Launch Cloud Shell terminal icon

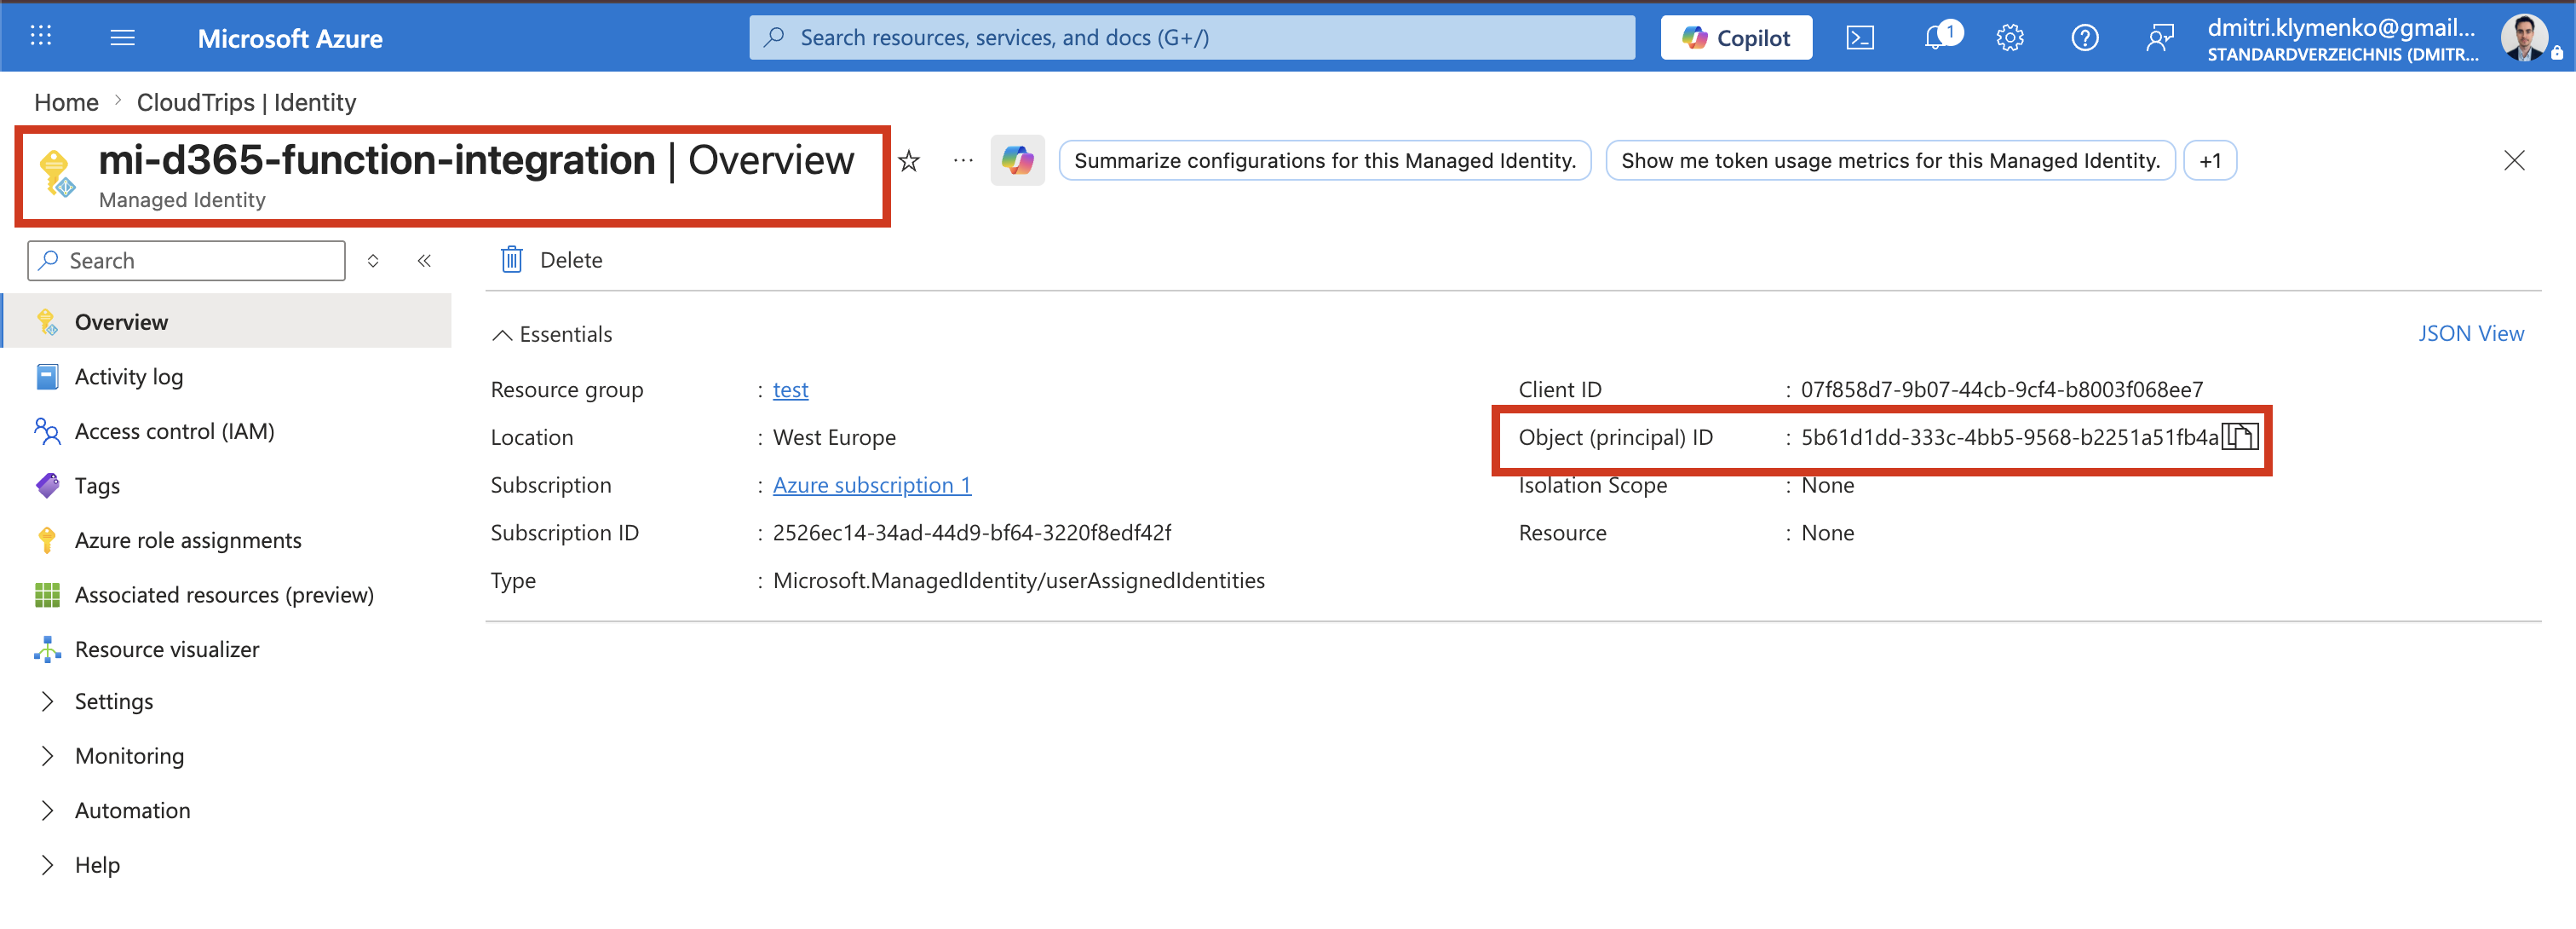pyautogui.click(x=1859, y=38)
